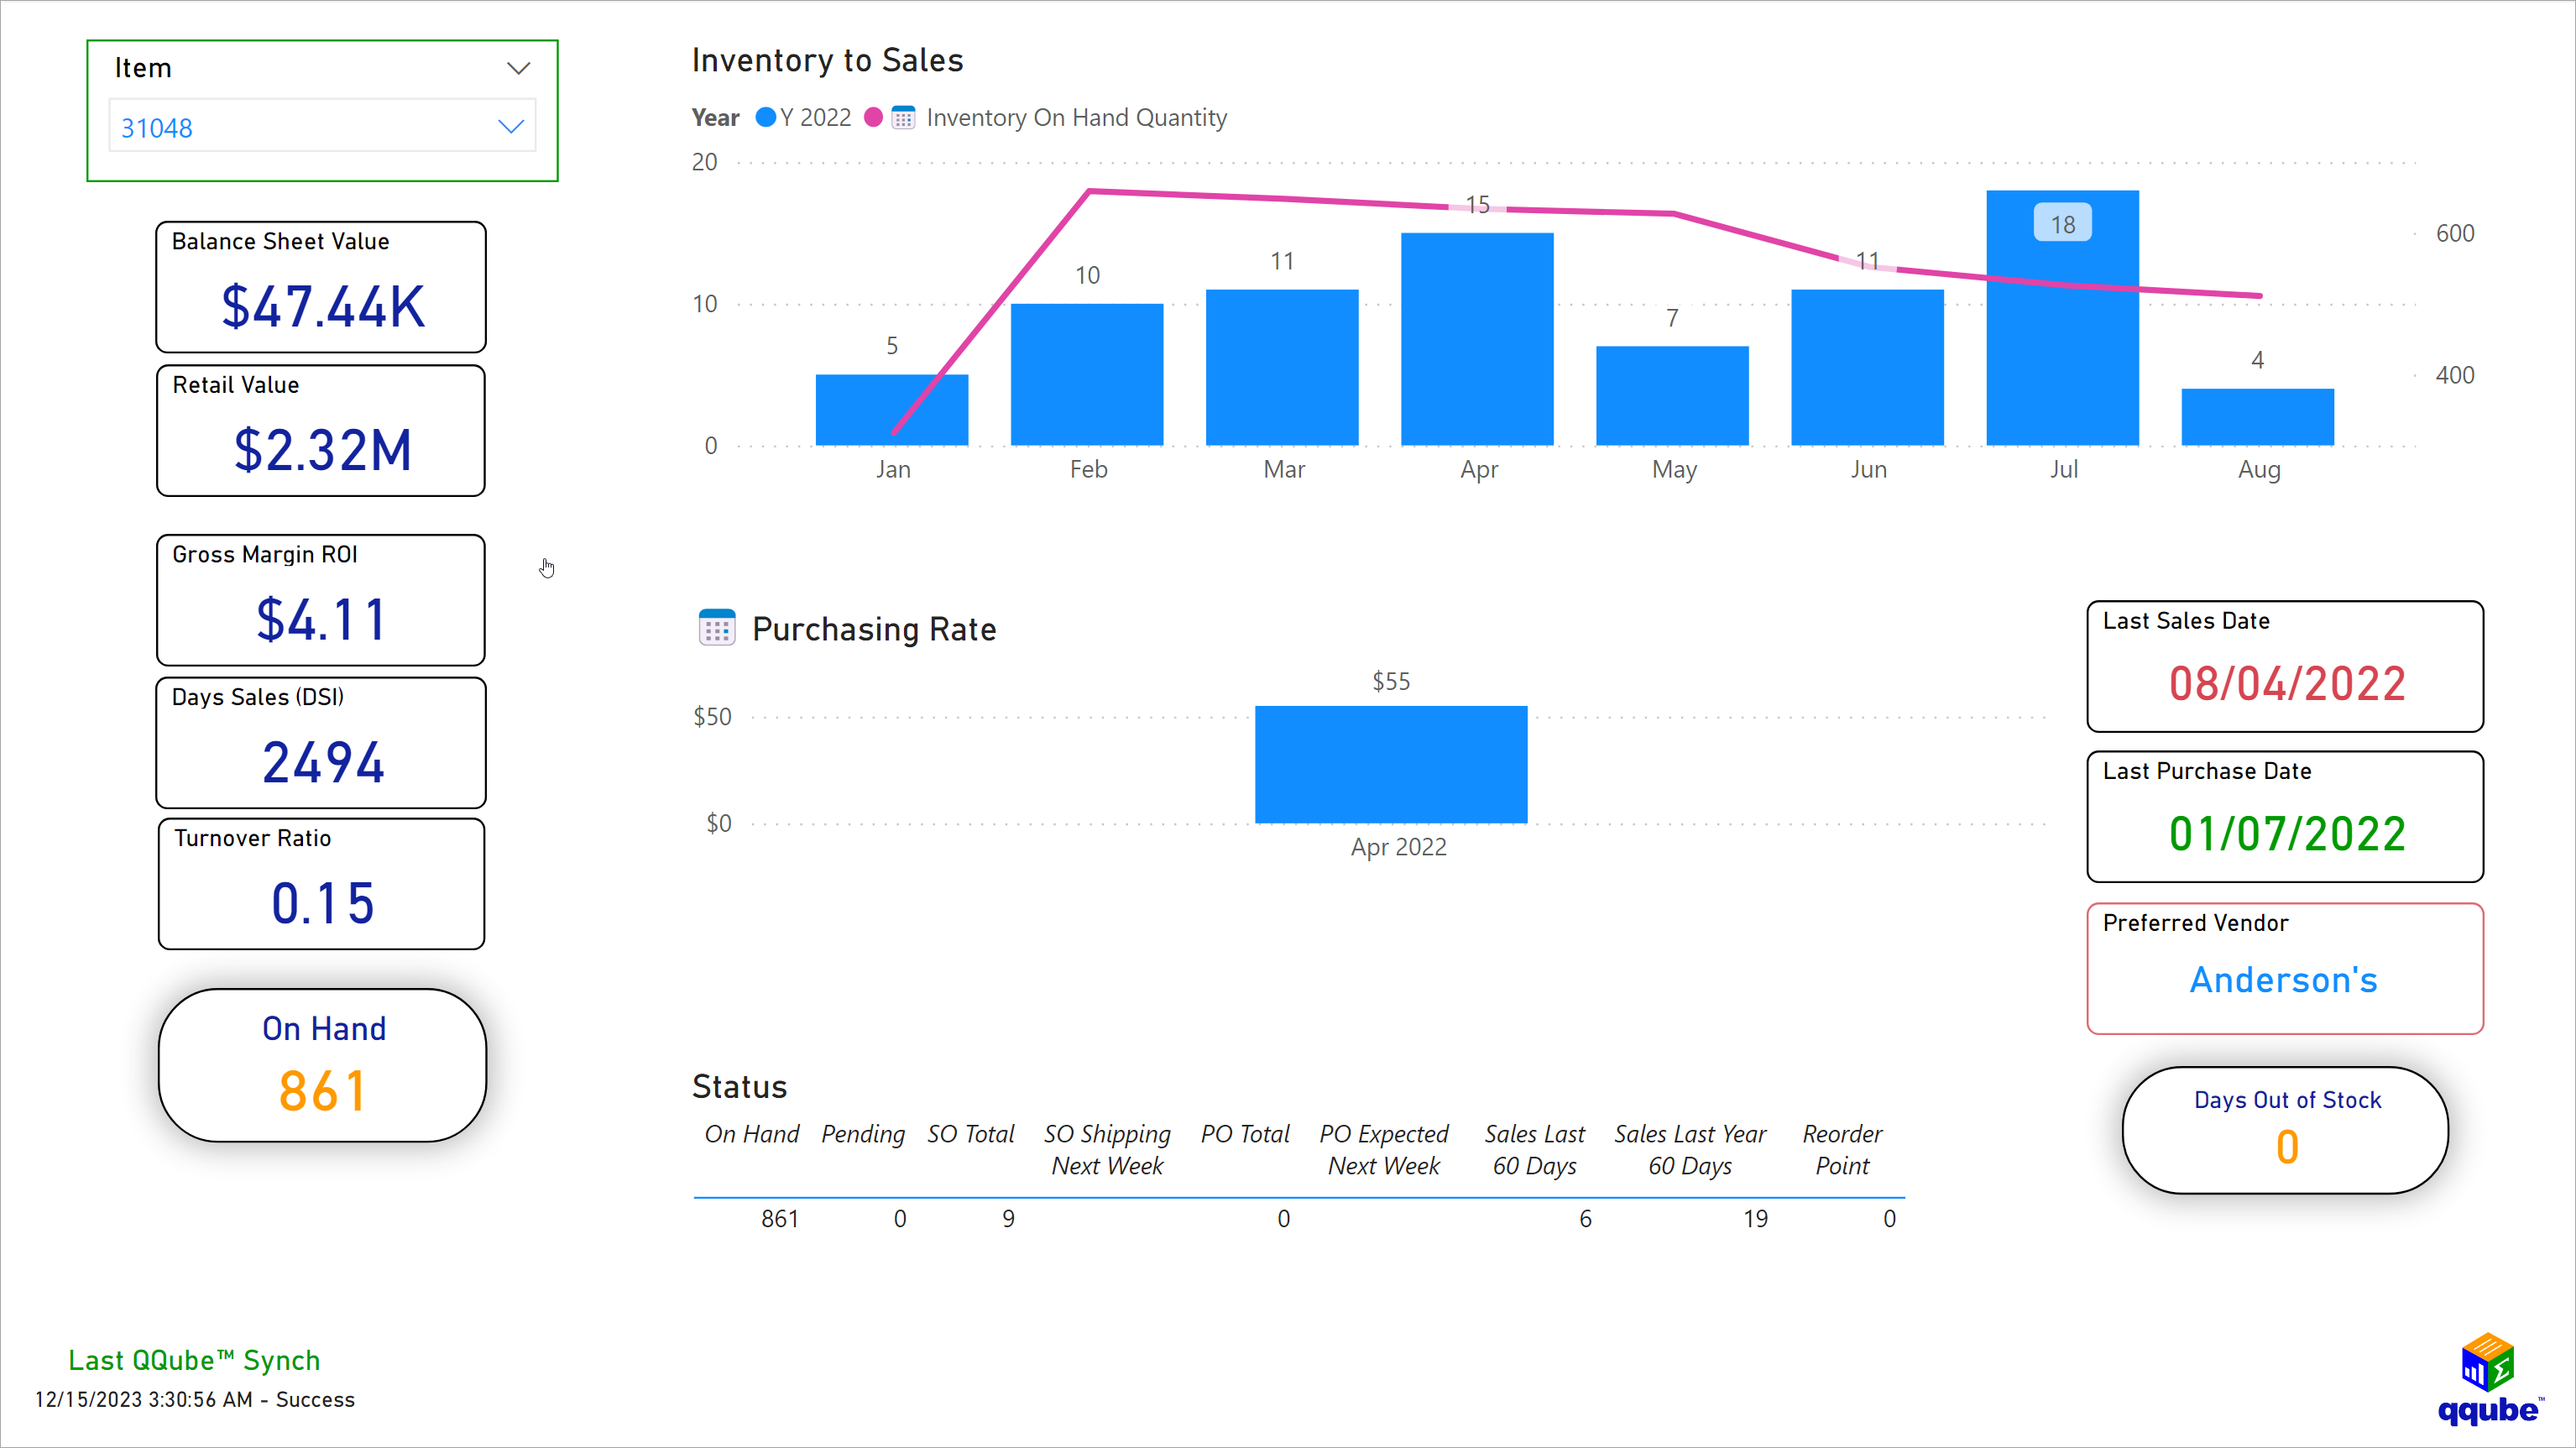This screenshot has height=1448, width=2576.
Task: Click the Days Out of Stock card
Action: pos(2286,1128)
